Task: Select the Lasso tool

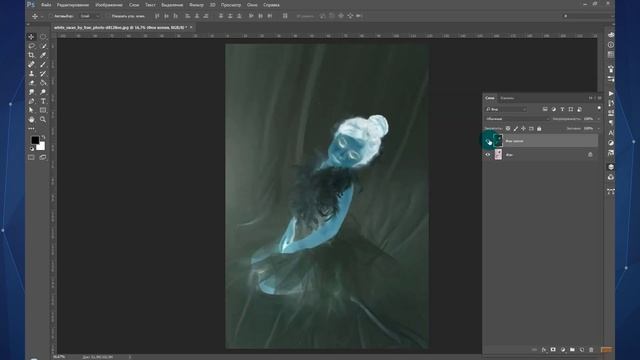Action: pos(31,46)
